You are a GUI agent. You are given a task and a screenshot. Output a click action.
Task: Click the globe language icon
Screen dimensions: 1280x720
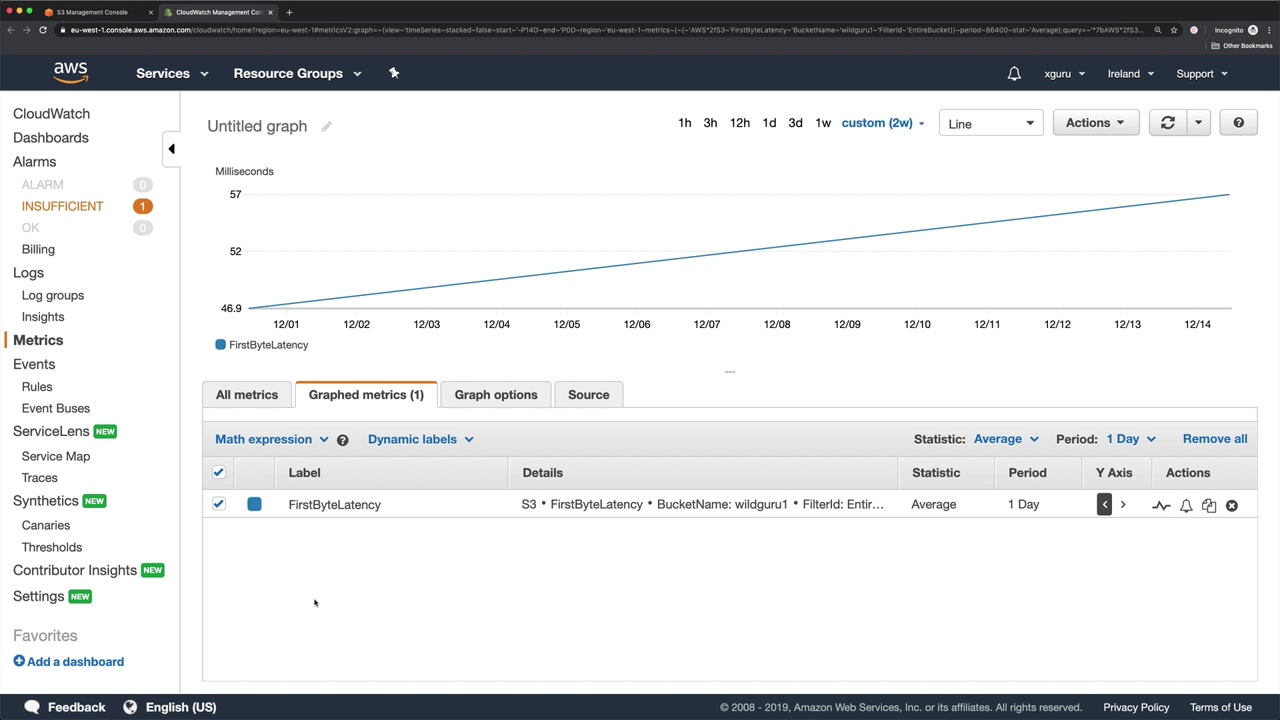(x=130, y=707)
